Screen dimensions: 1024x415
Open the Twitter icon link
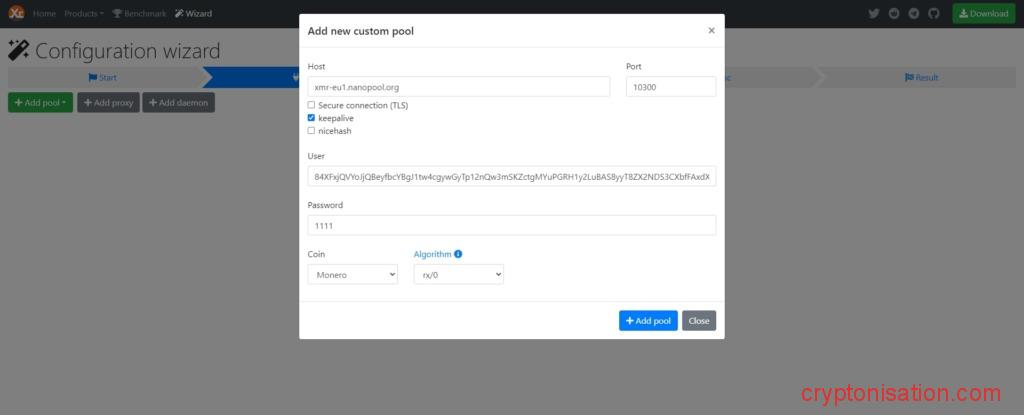click(874, 14)
